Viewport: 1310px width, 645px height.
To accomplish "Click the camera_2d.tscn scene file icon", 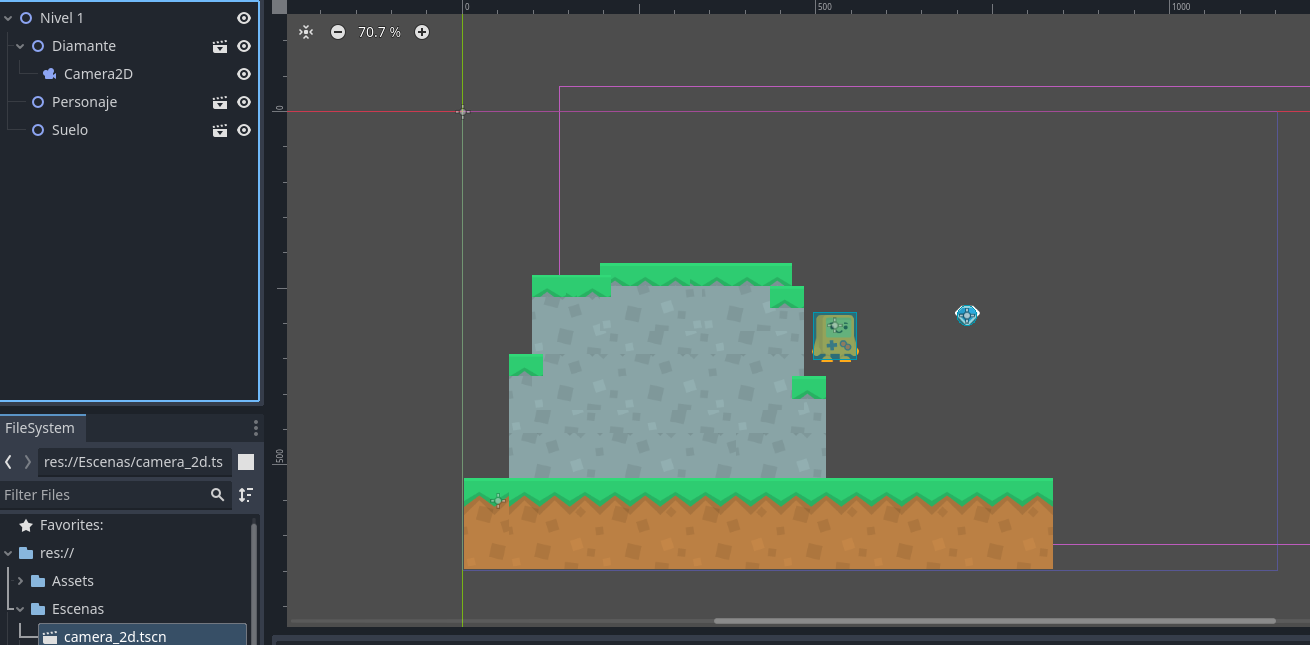I will pyautogui.click(x=50, y=637).
